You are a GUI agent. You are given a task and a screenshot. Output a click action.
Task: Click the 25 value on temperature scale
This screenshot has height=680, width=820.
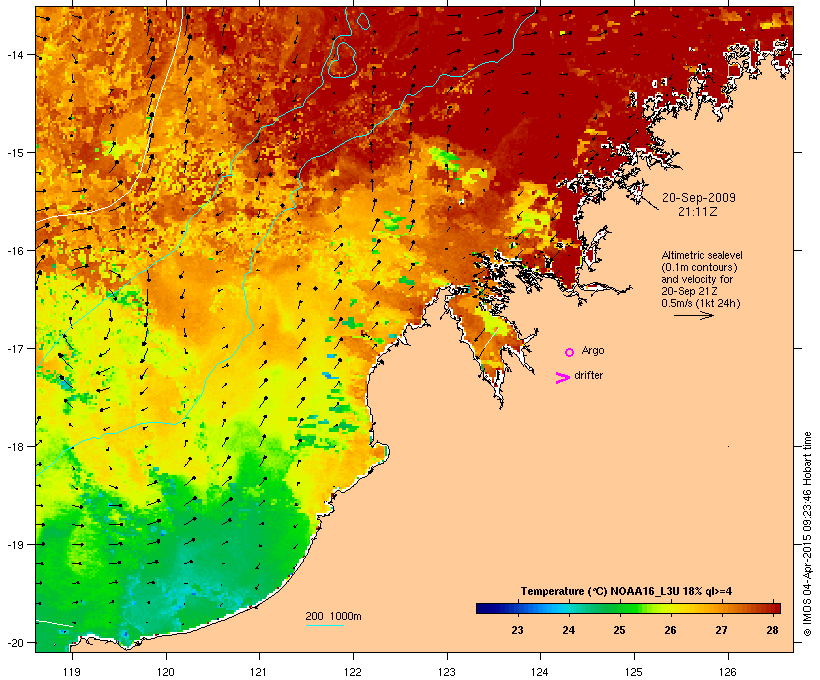[x=619, y=630]
